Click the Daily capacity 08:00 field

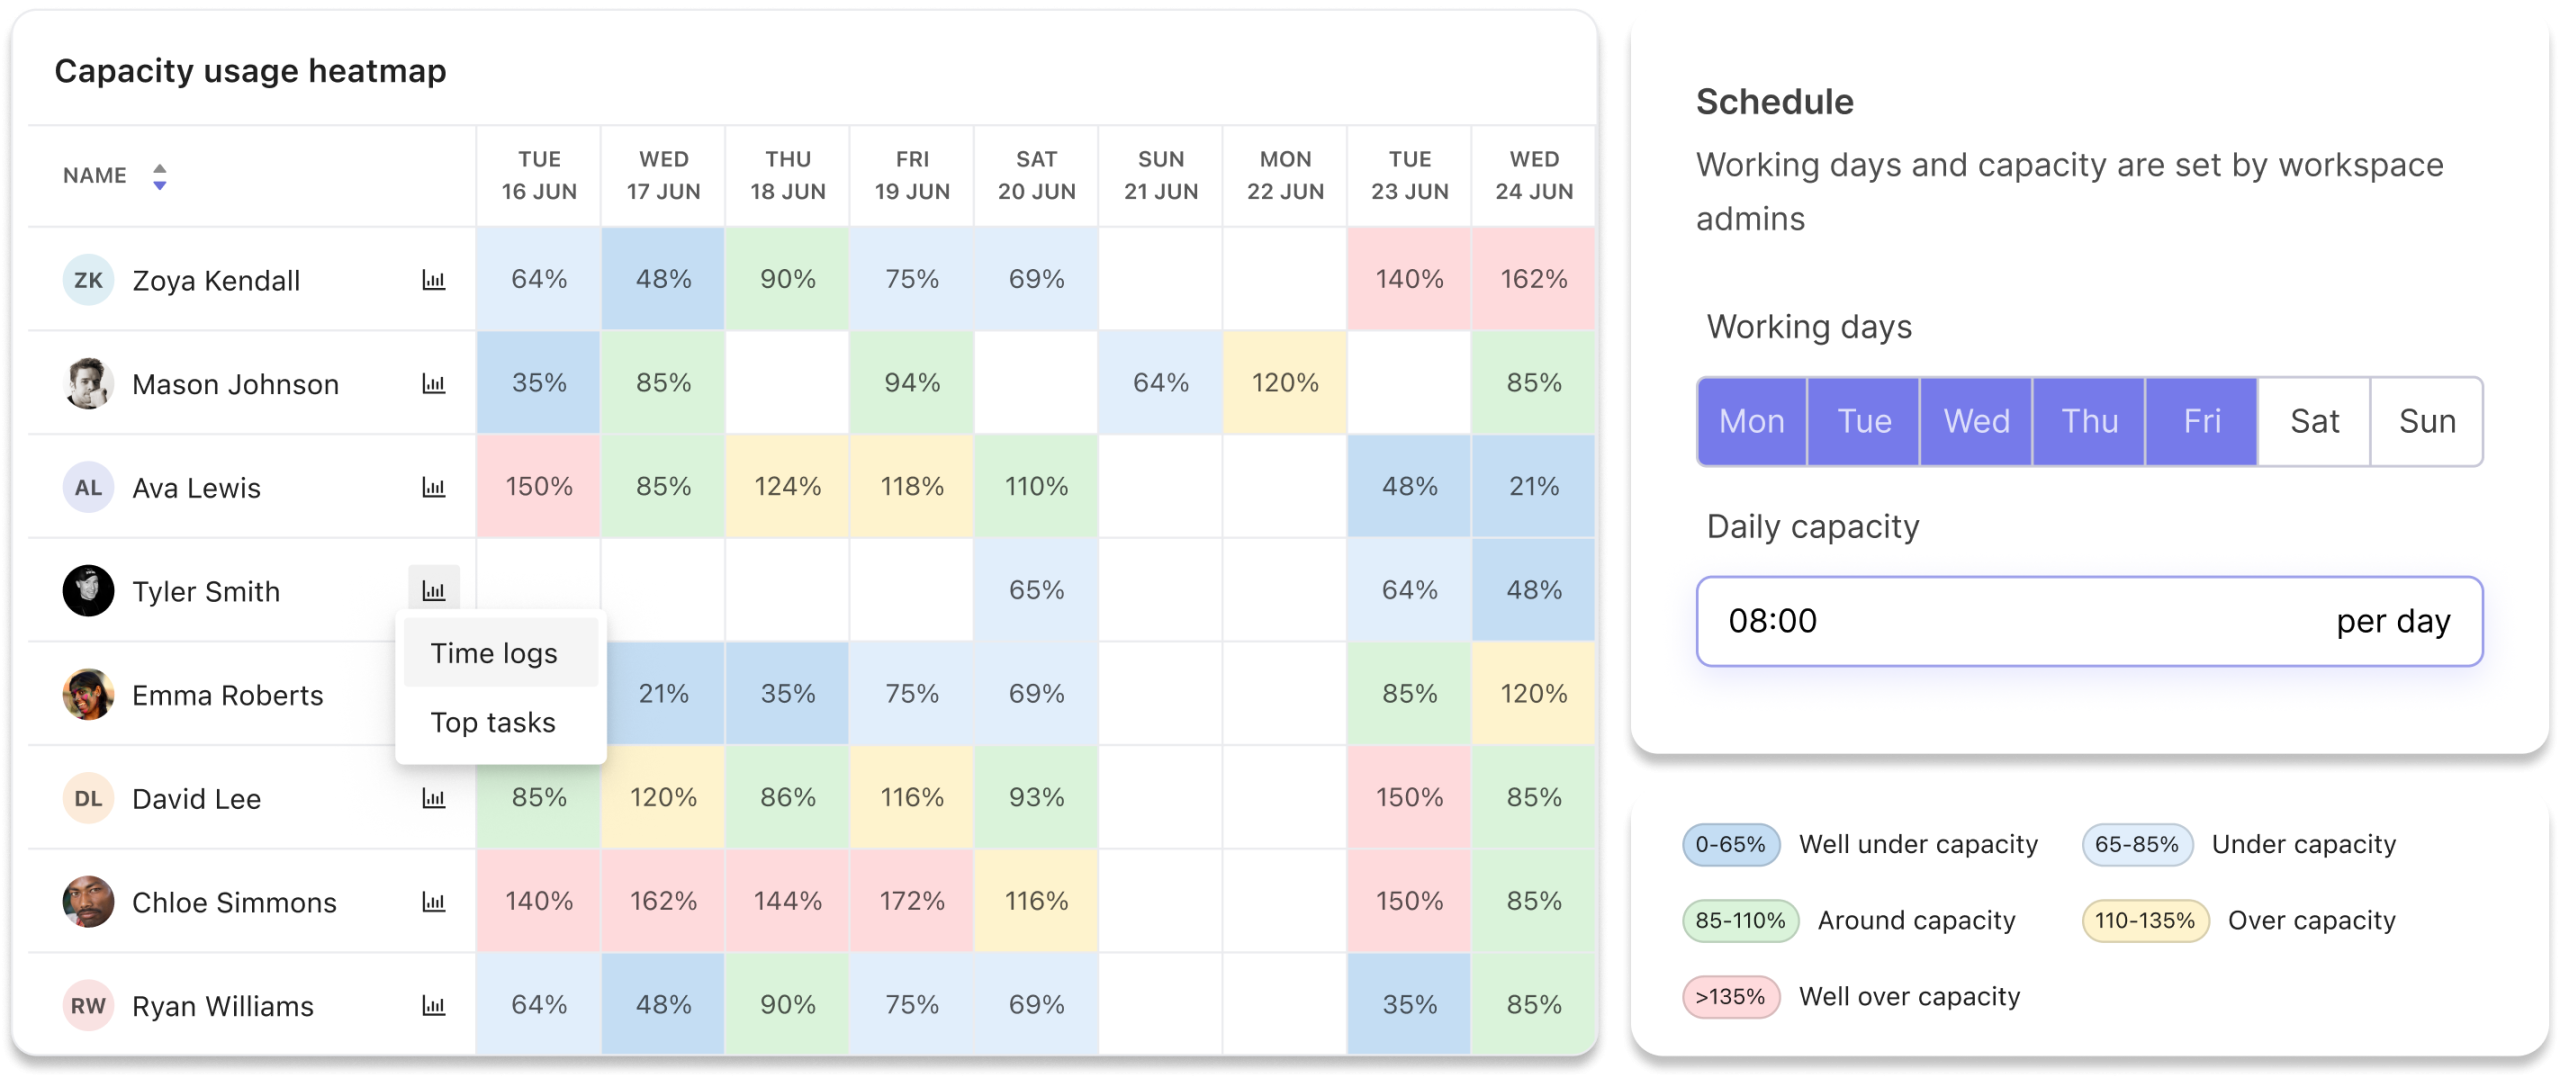(2089, 621)
